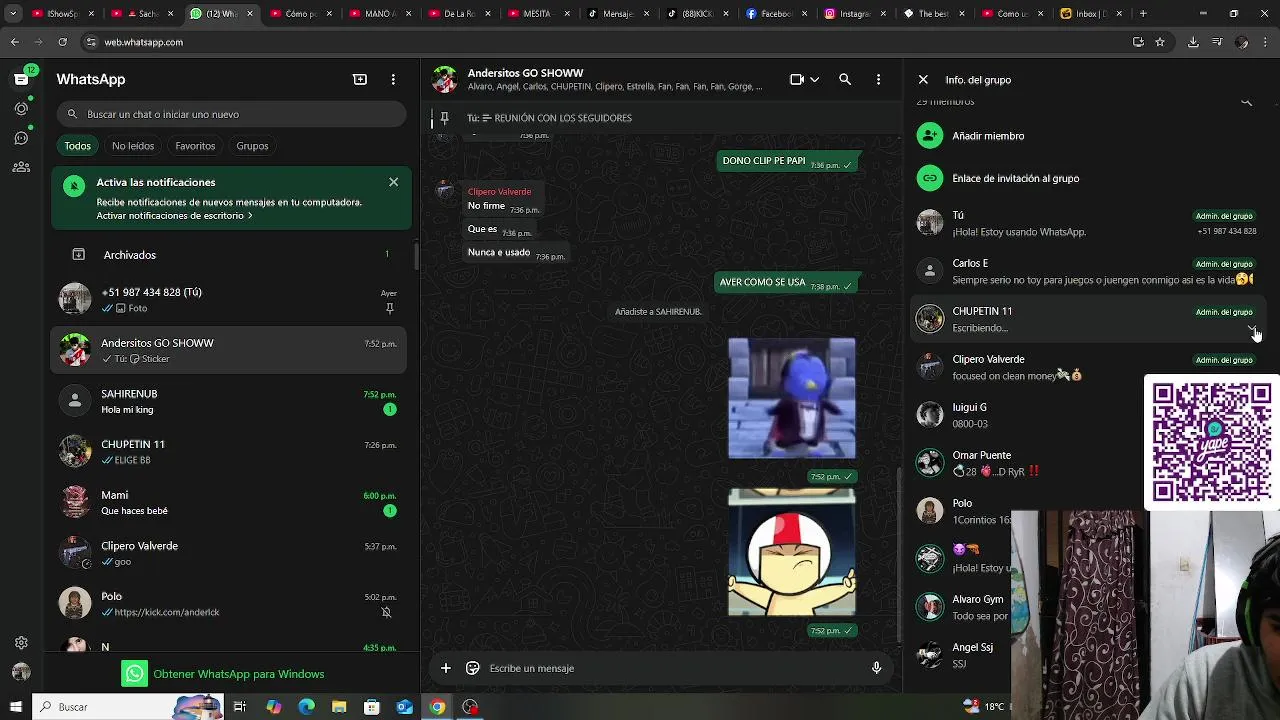Screen dimensions: 1280x720
Task: Click the taskbar Buscar search box
Action: click(x=127, y=707)
